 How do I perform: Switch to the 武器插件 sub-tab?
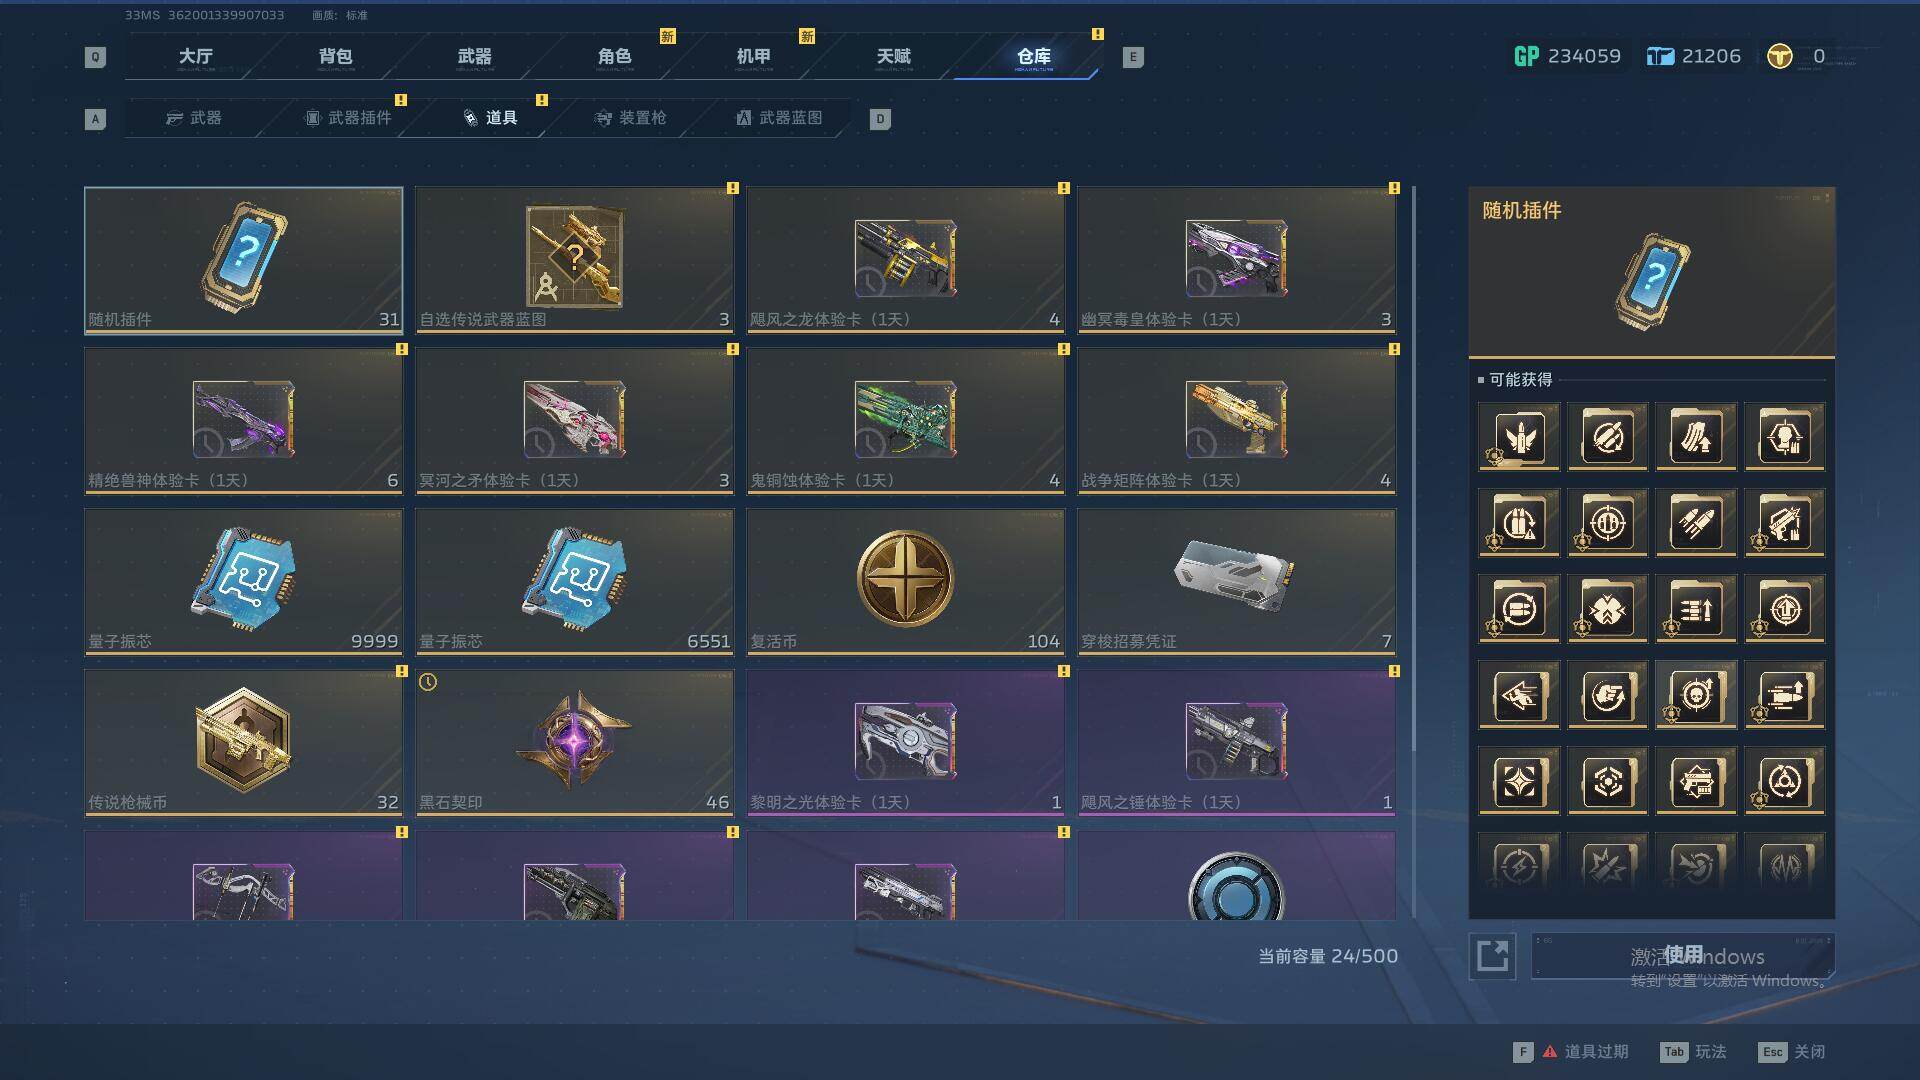pos(348,118)
